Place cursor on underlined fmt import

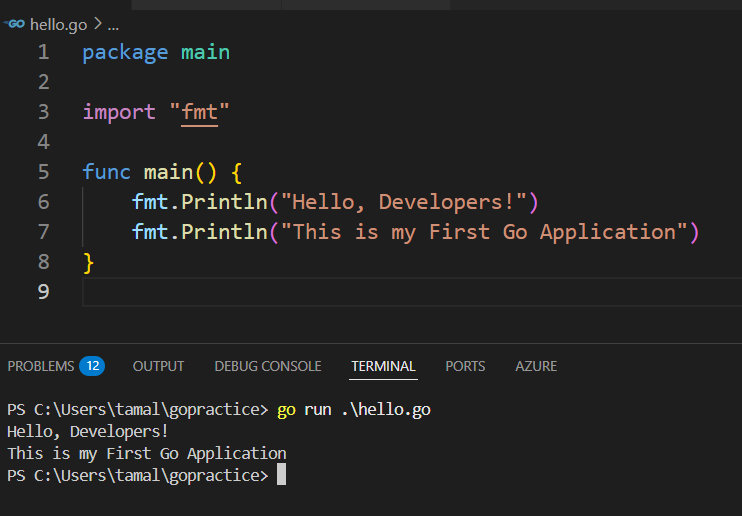point(199,113)
